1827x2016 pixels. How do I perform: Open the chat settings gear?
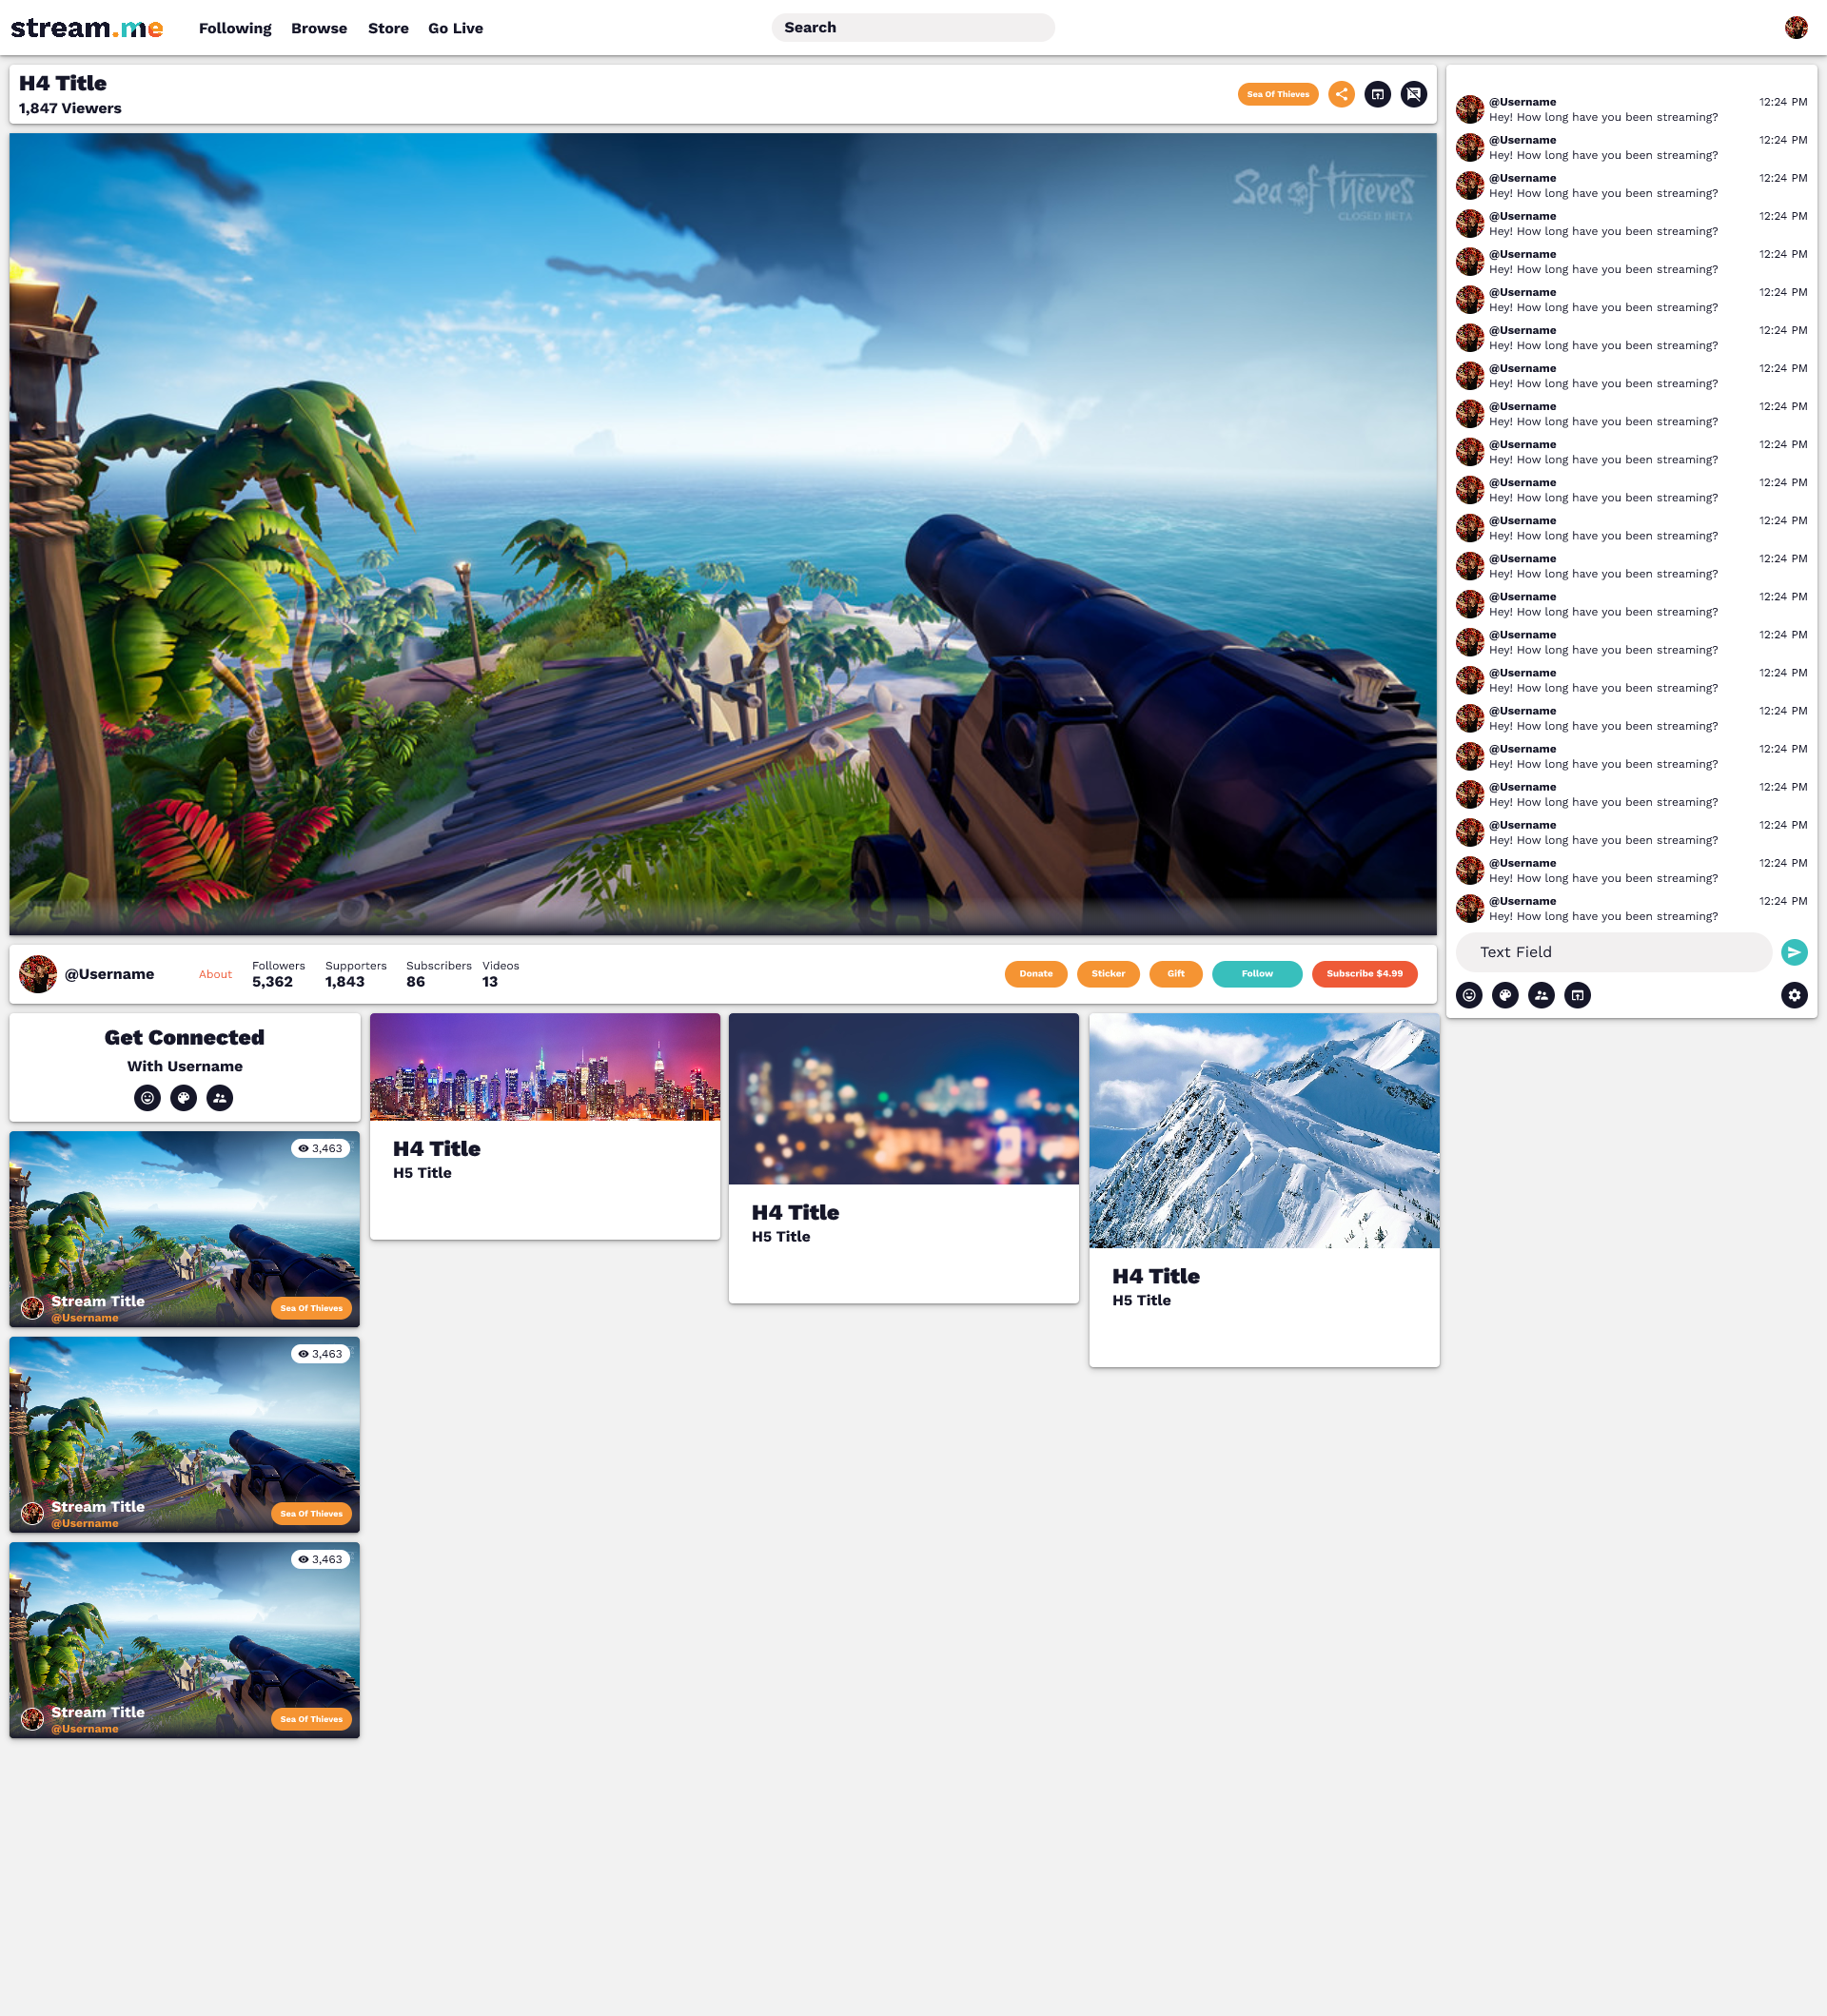pos(1794,995)
